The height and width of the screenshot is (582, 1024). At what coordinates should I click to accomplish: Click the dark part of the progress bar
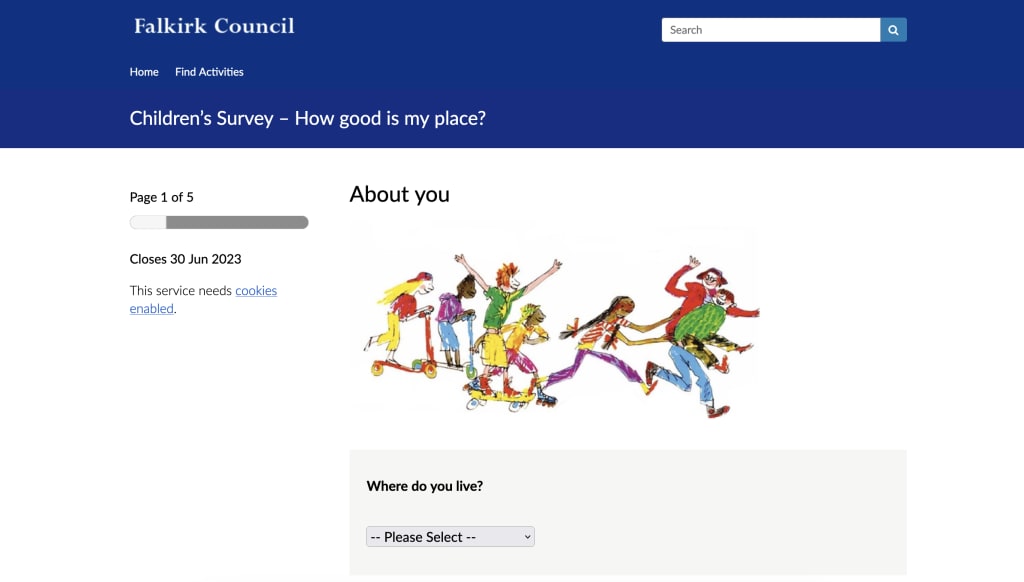(237, 222)
